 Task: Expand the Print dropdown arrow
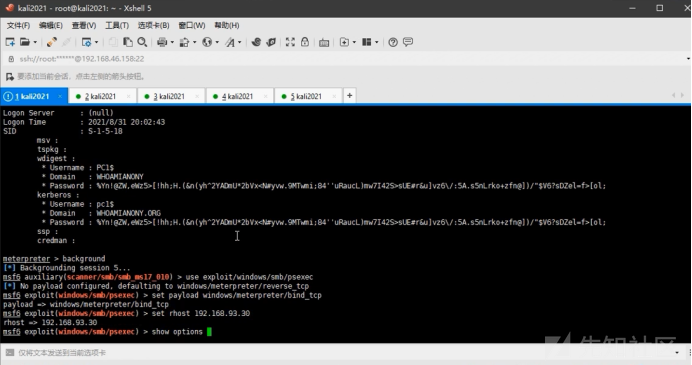[172, 42]
